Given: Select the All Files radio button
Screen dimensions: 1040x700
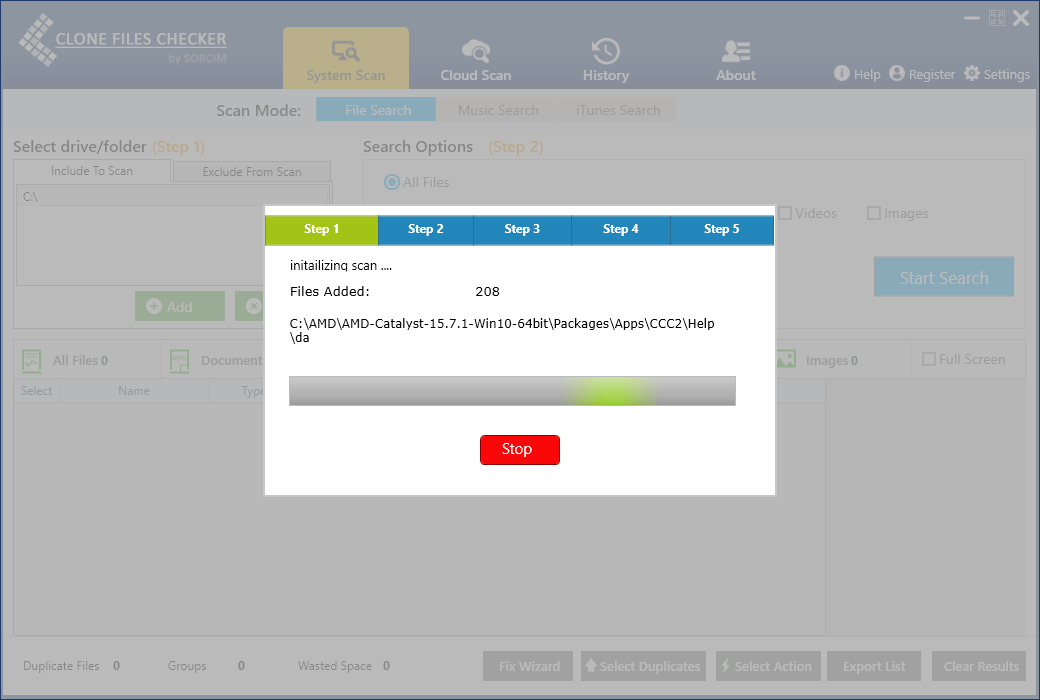Looking at the screenshot, I should coord(392,182).
